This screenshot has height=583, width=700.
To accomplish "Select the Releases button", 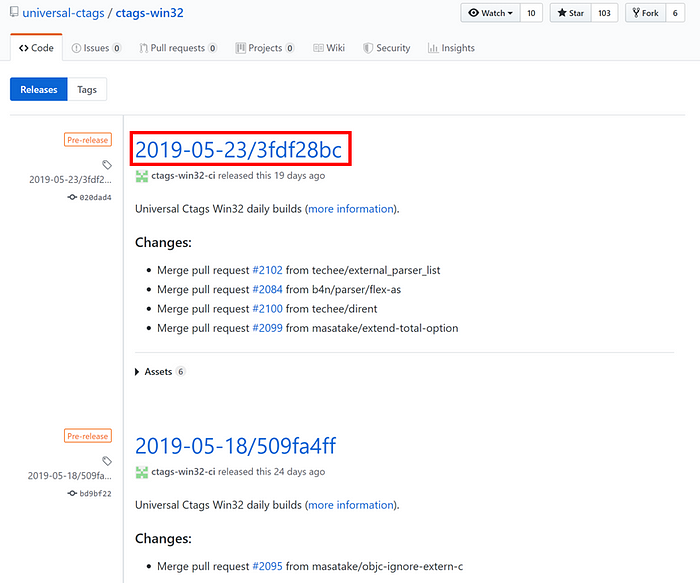I will (39, 89).
